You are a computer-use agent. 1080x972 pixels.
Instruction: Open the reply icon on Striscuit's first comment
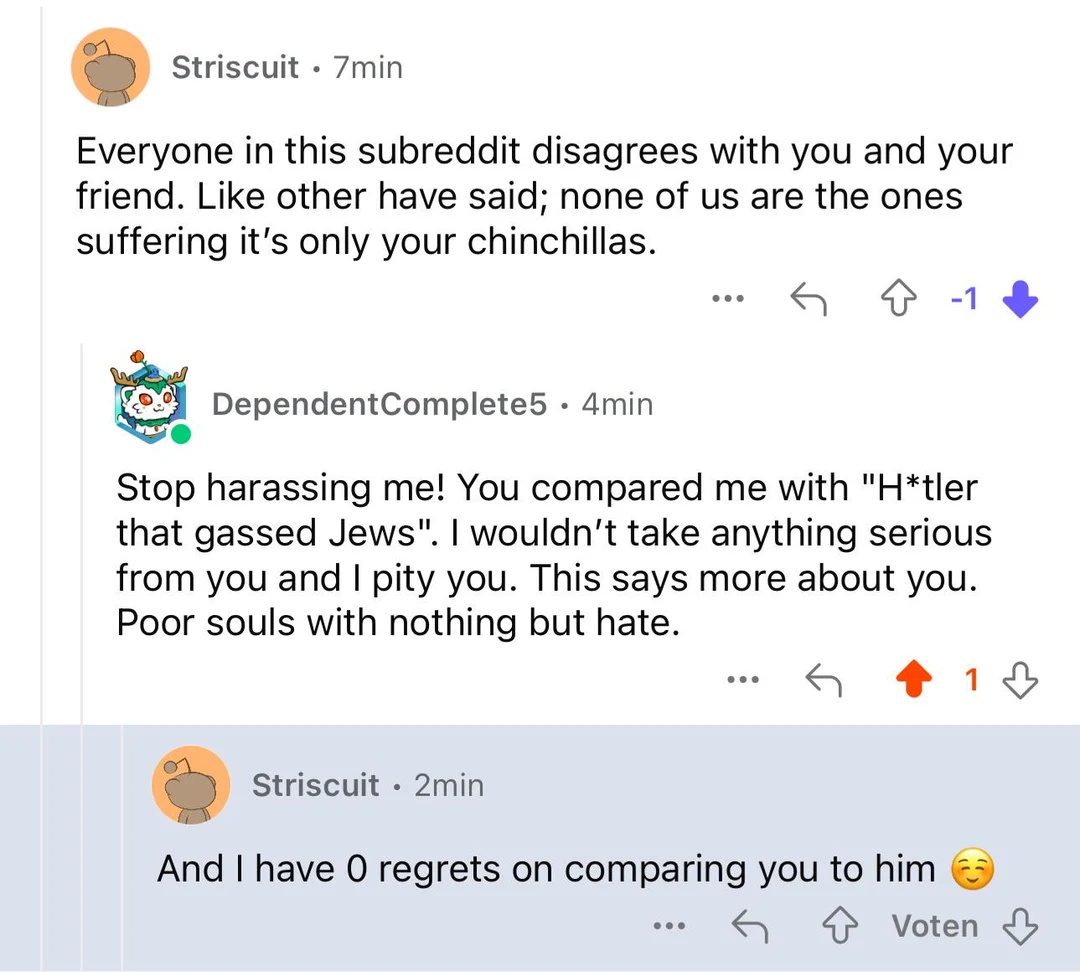click(x=809, y=298)
